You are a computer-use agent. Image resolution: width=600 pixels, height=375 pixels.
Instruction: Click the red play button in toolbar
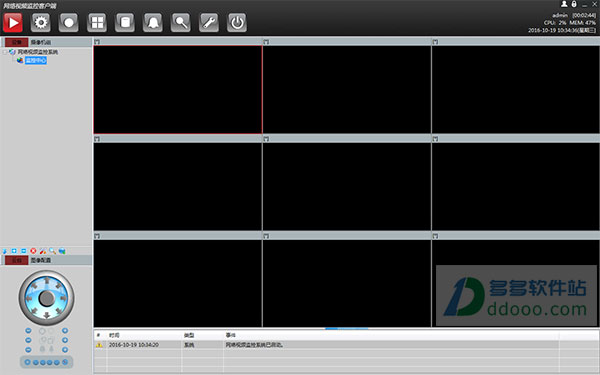[13, 23]
